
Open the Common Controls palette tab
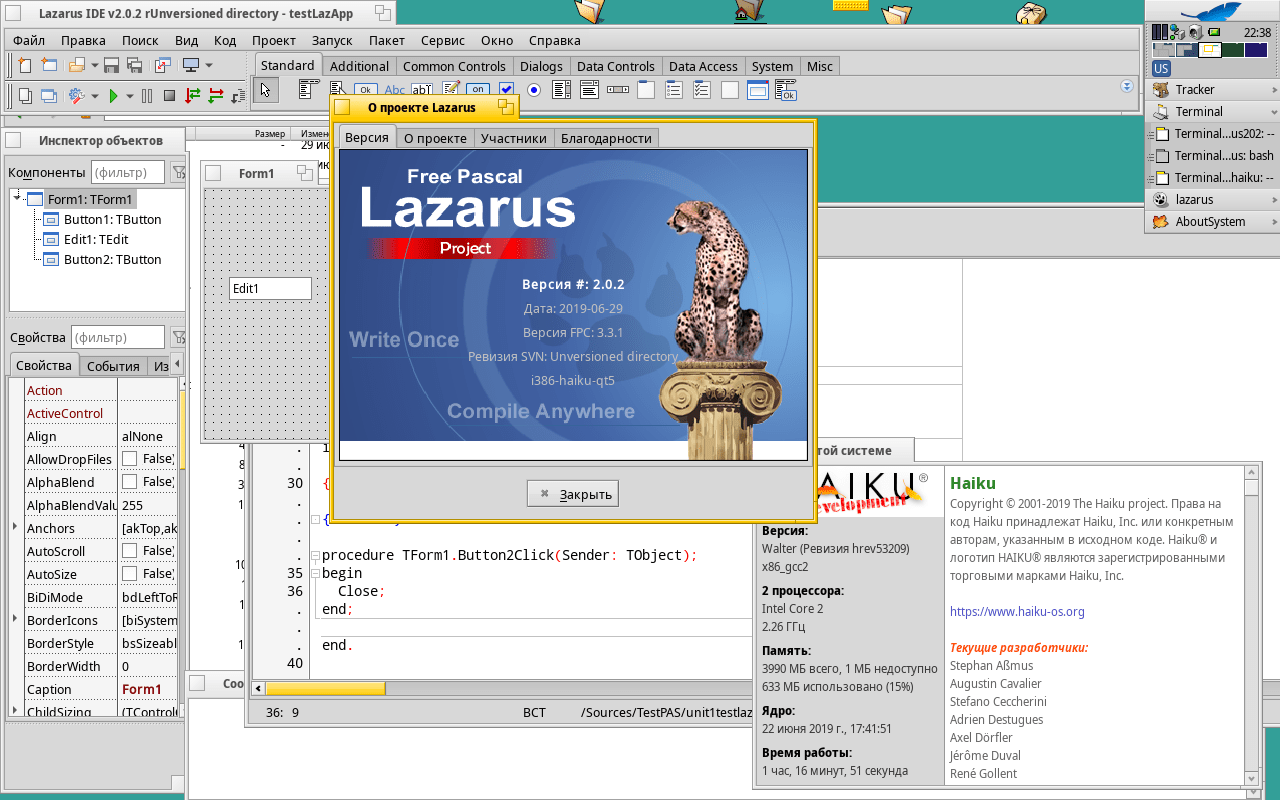454,66
